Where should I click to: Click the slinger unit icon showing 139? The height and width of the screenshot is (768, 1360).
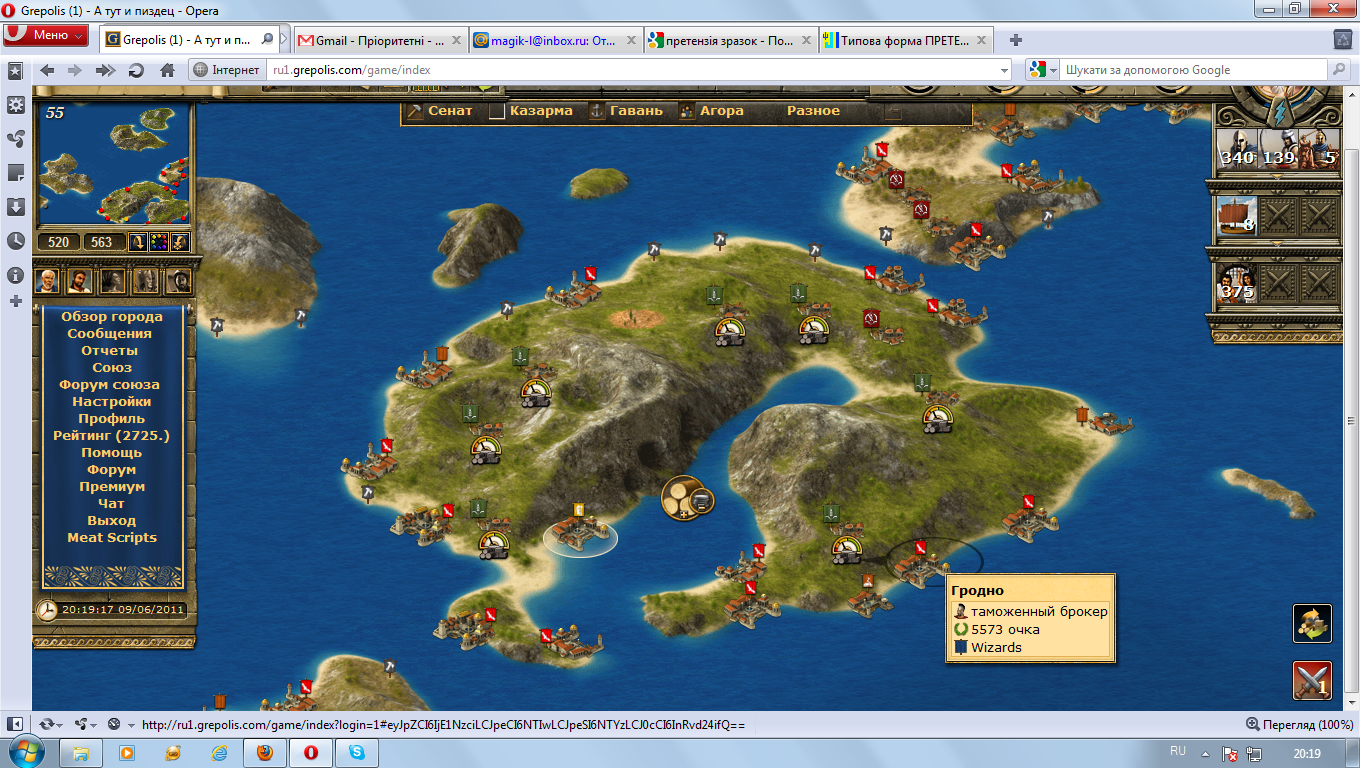coord(1279,148)
